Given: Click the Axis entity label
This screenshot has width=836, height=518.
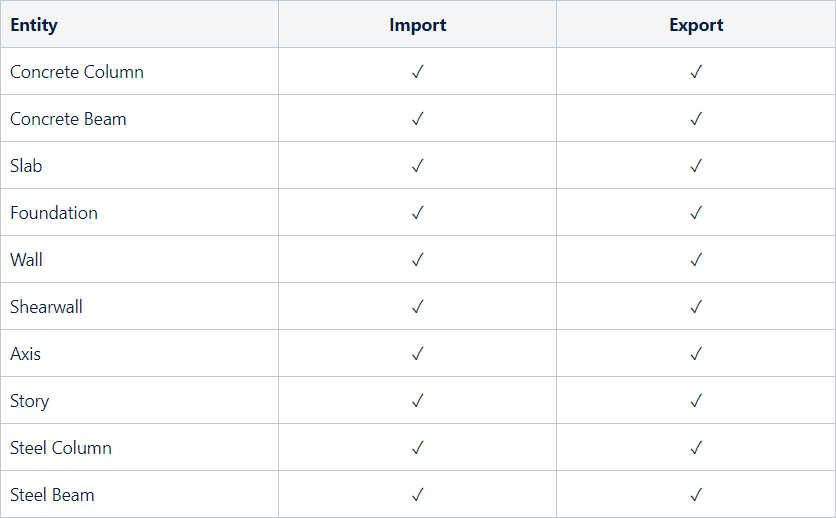Looking at the screenshot, I should coord(26,354).
